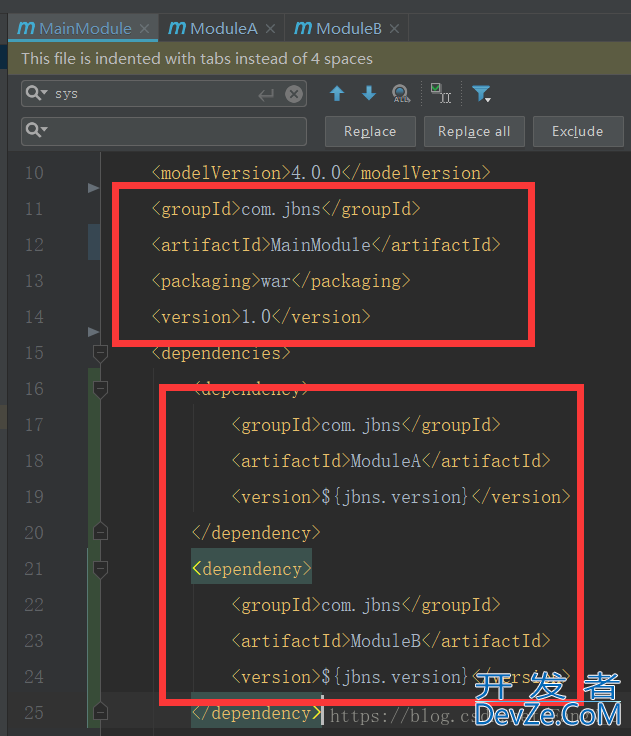Viewport: 631px width, 736px height.
Task: Close the ModuleB tab
Action: tap(395, 29)
